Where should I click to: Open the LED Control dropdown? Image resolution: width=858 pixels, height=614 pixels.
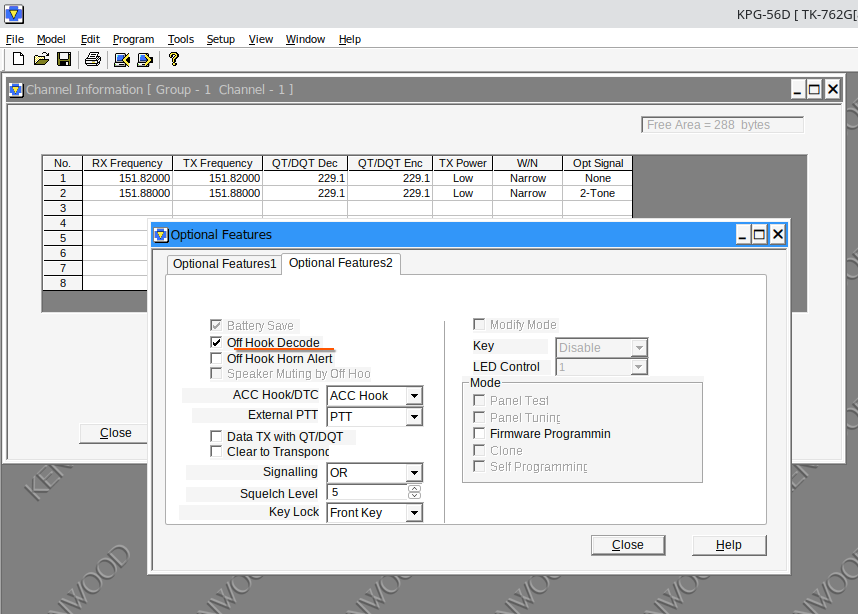[x=639, y=367]
